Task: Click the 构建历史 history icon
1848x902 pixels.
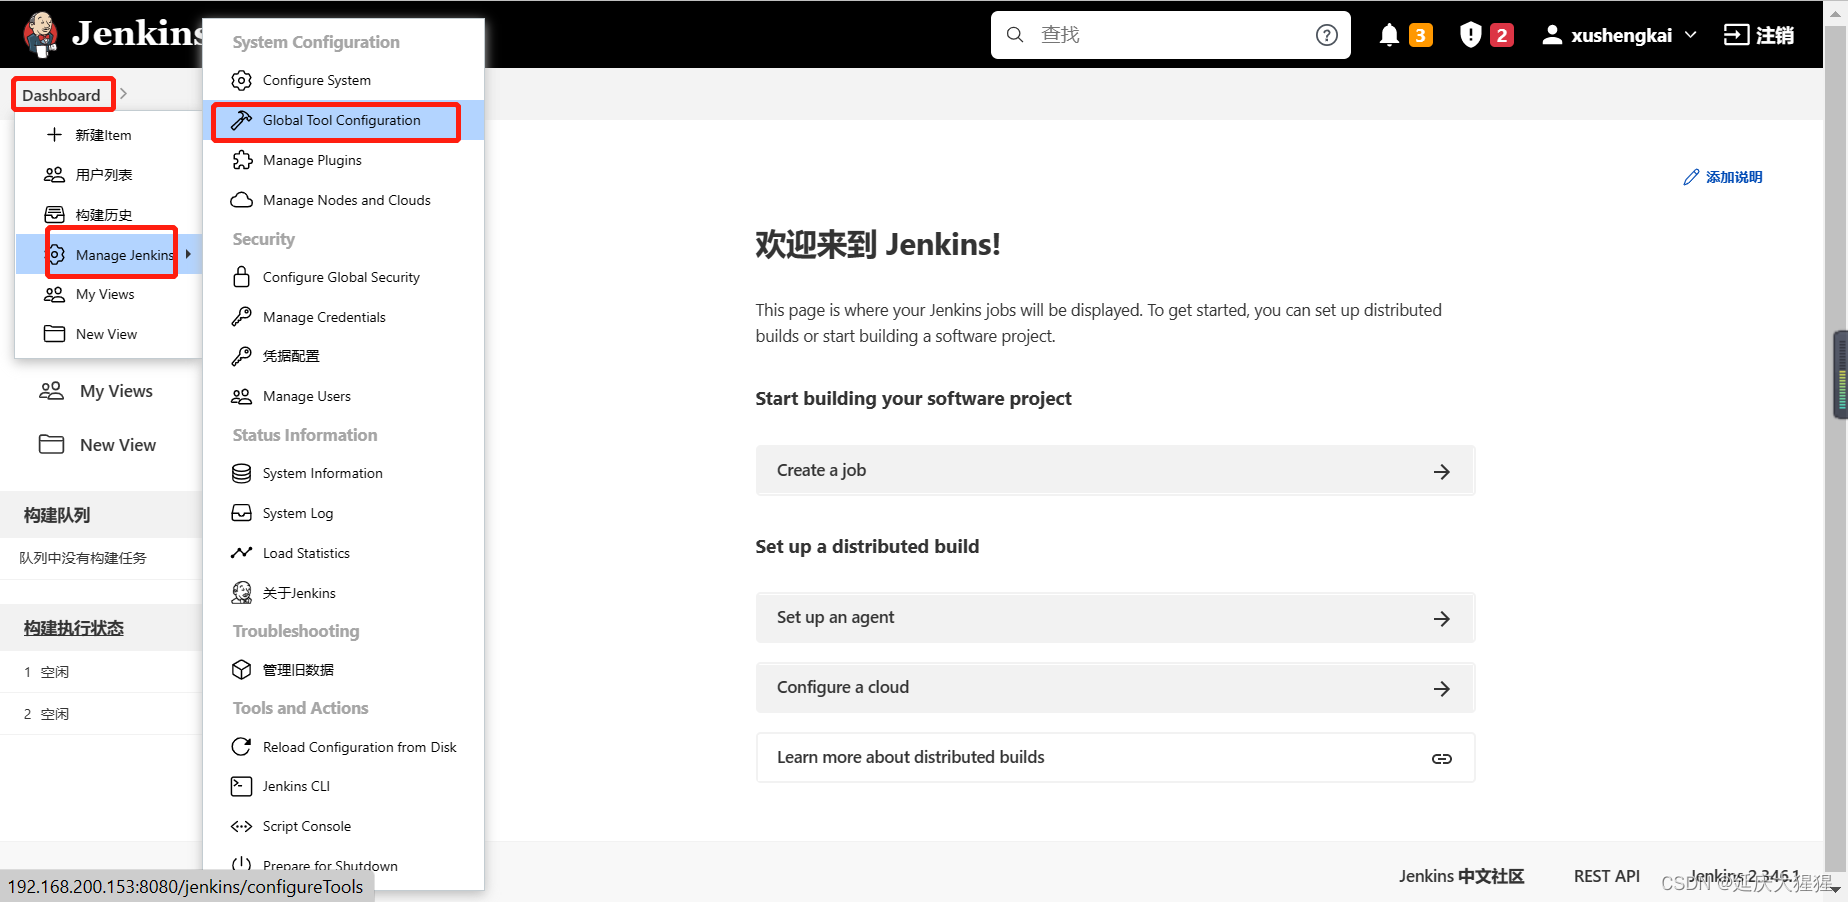Action: coord(55,214)
